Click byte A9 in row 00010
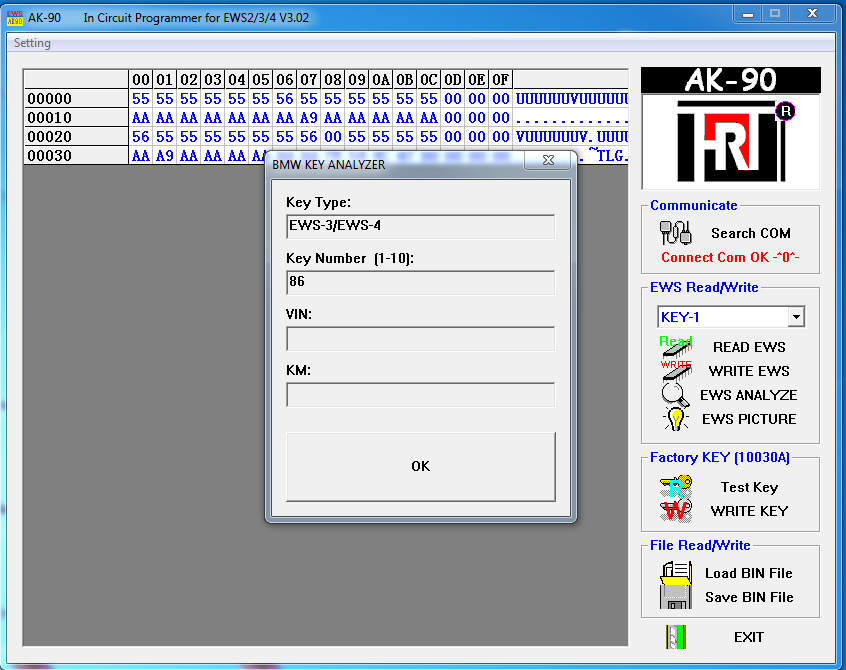Image resolution: width=846 pixels, height=670 pixels. tap(309, 118)
